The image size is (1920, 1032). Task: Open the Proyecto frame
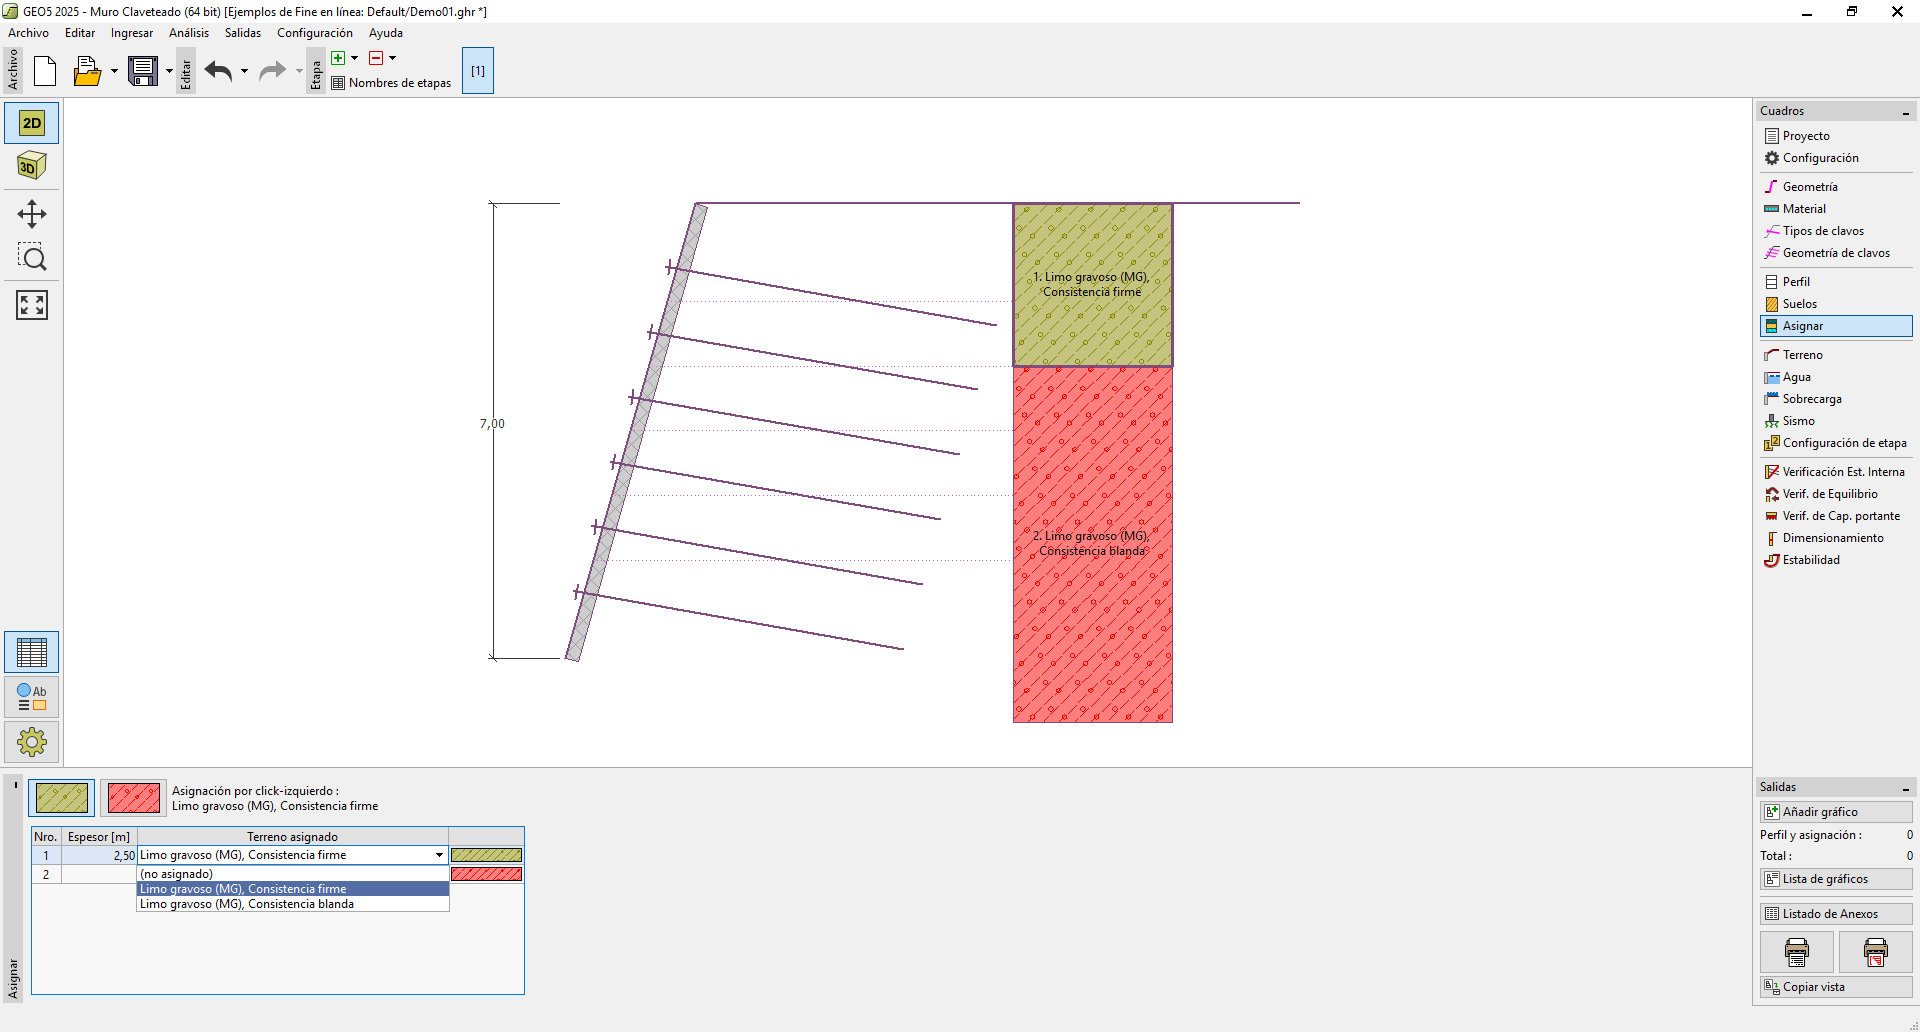(1836, 136)
